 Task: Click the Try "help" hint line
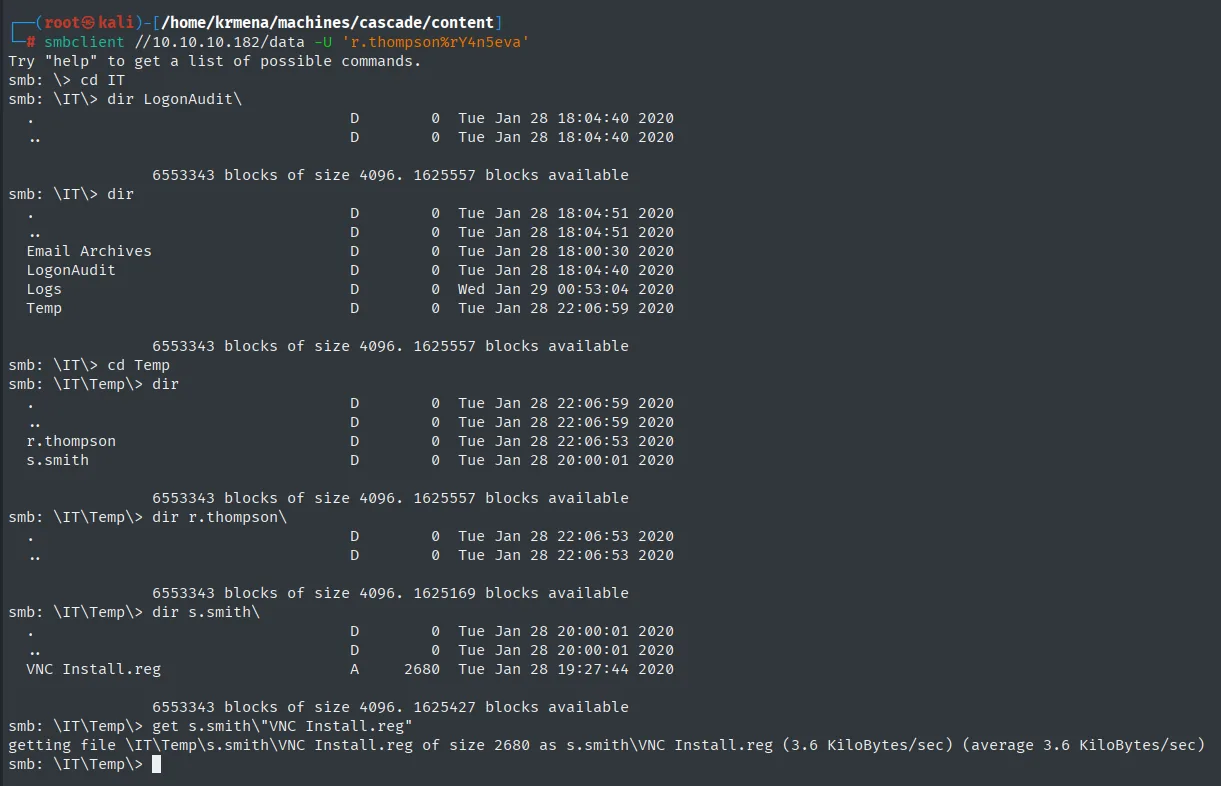point(215,61)
